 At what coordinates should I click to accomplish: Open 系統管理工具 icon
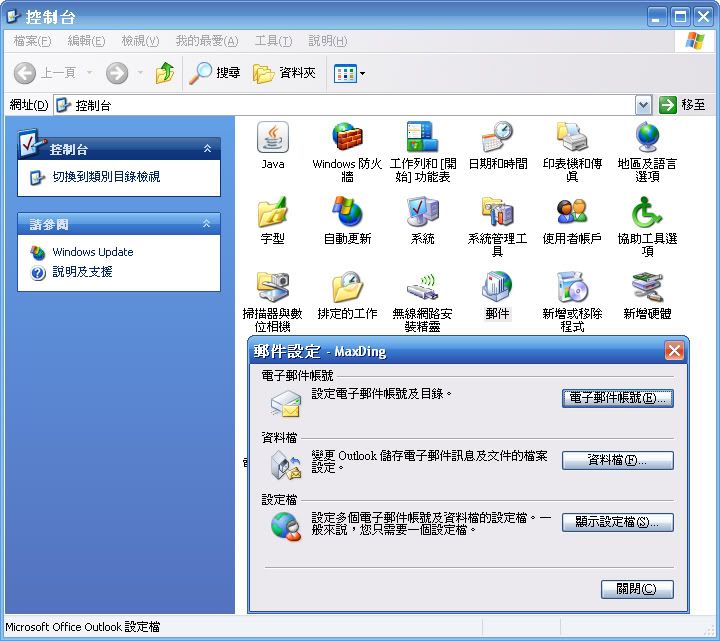(x=497, y=212)
